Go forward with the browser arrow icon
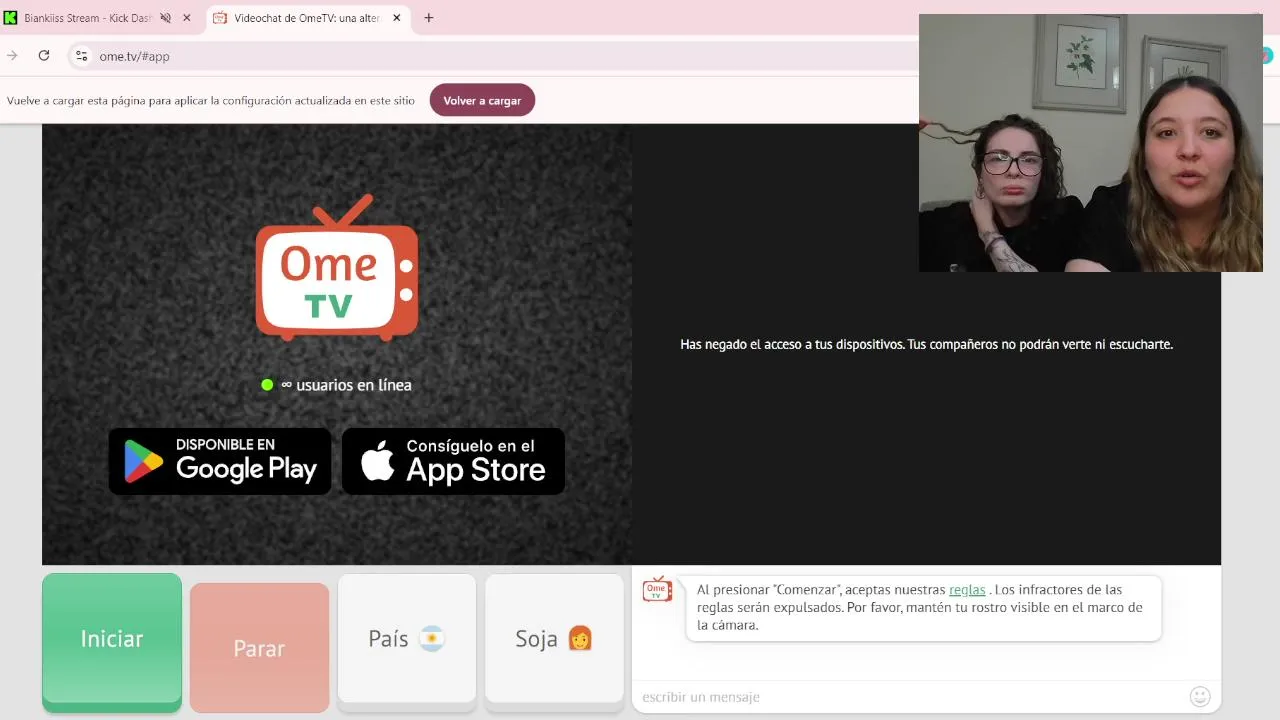 pyautogui.click(x=12, y=56)
